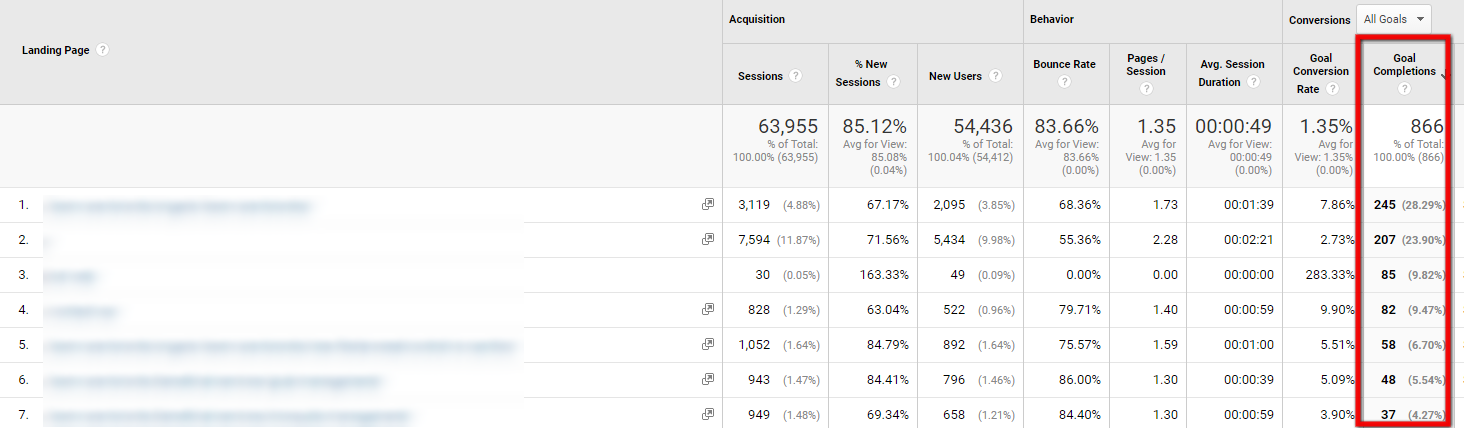This screenshot has height=428, width=1464.
Task: Show help for Goal Conversion Rate
Action: coord(1333,89)
